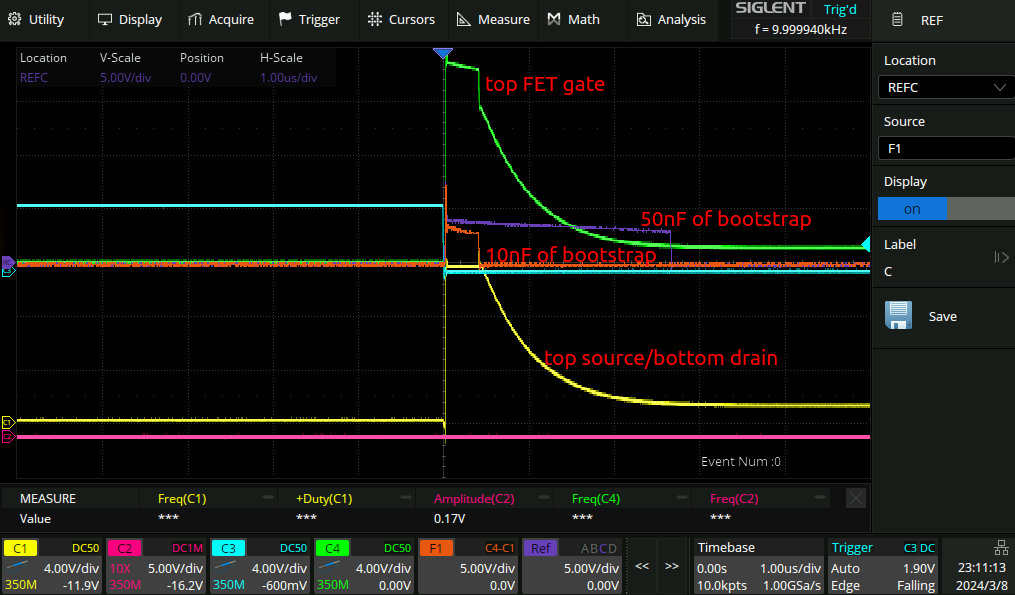This screenshot has height=595, width=1015.
Task: Expand the Location REFC dropdown
Action: (x=944, y=87)
